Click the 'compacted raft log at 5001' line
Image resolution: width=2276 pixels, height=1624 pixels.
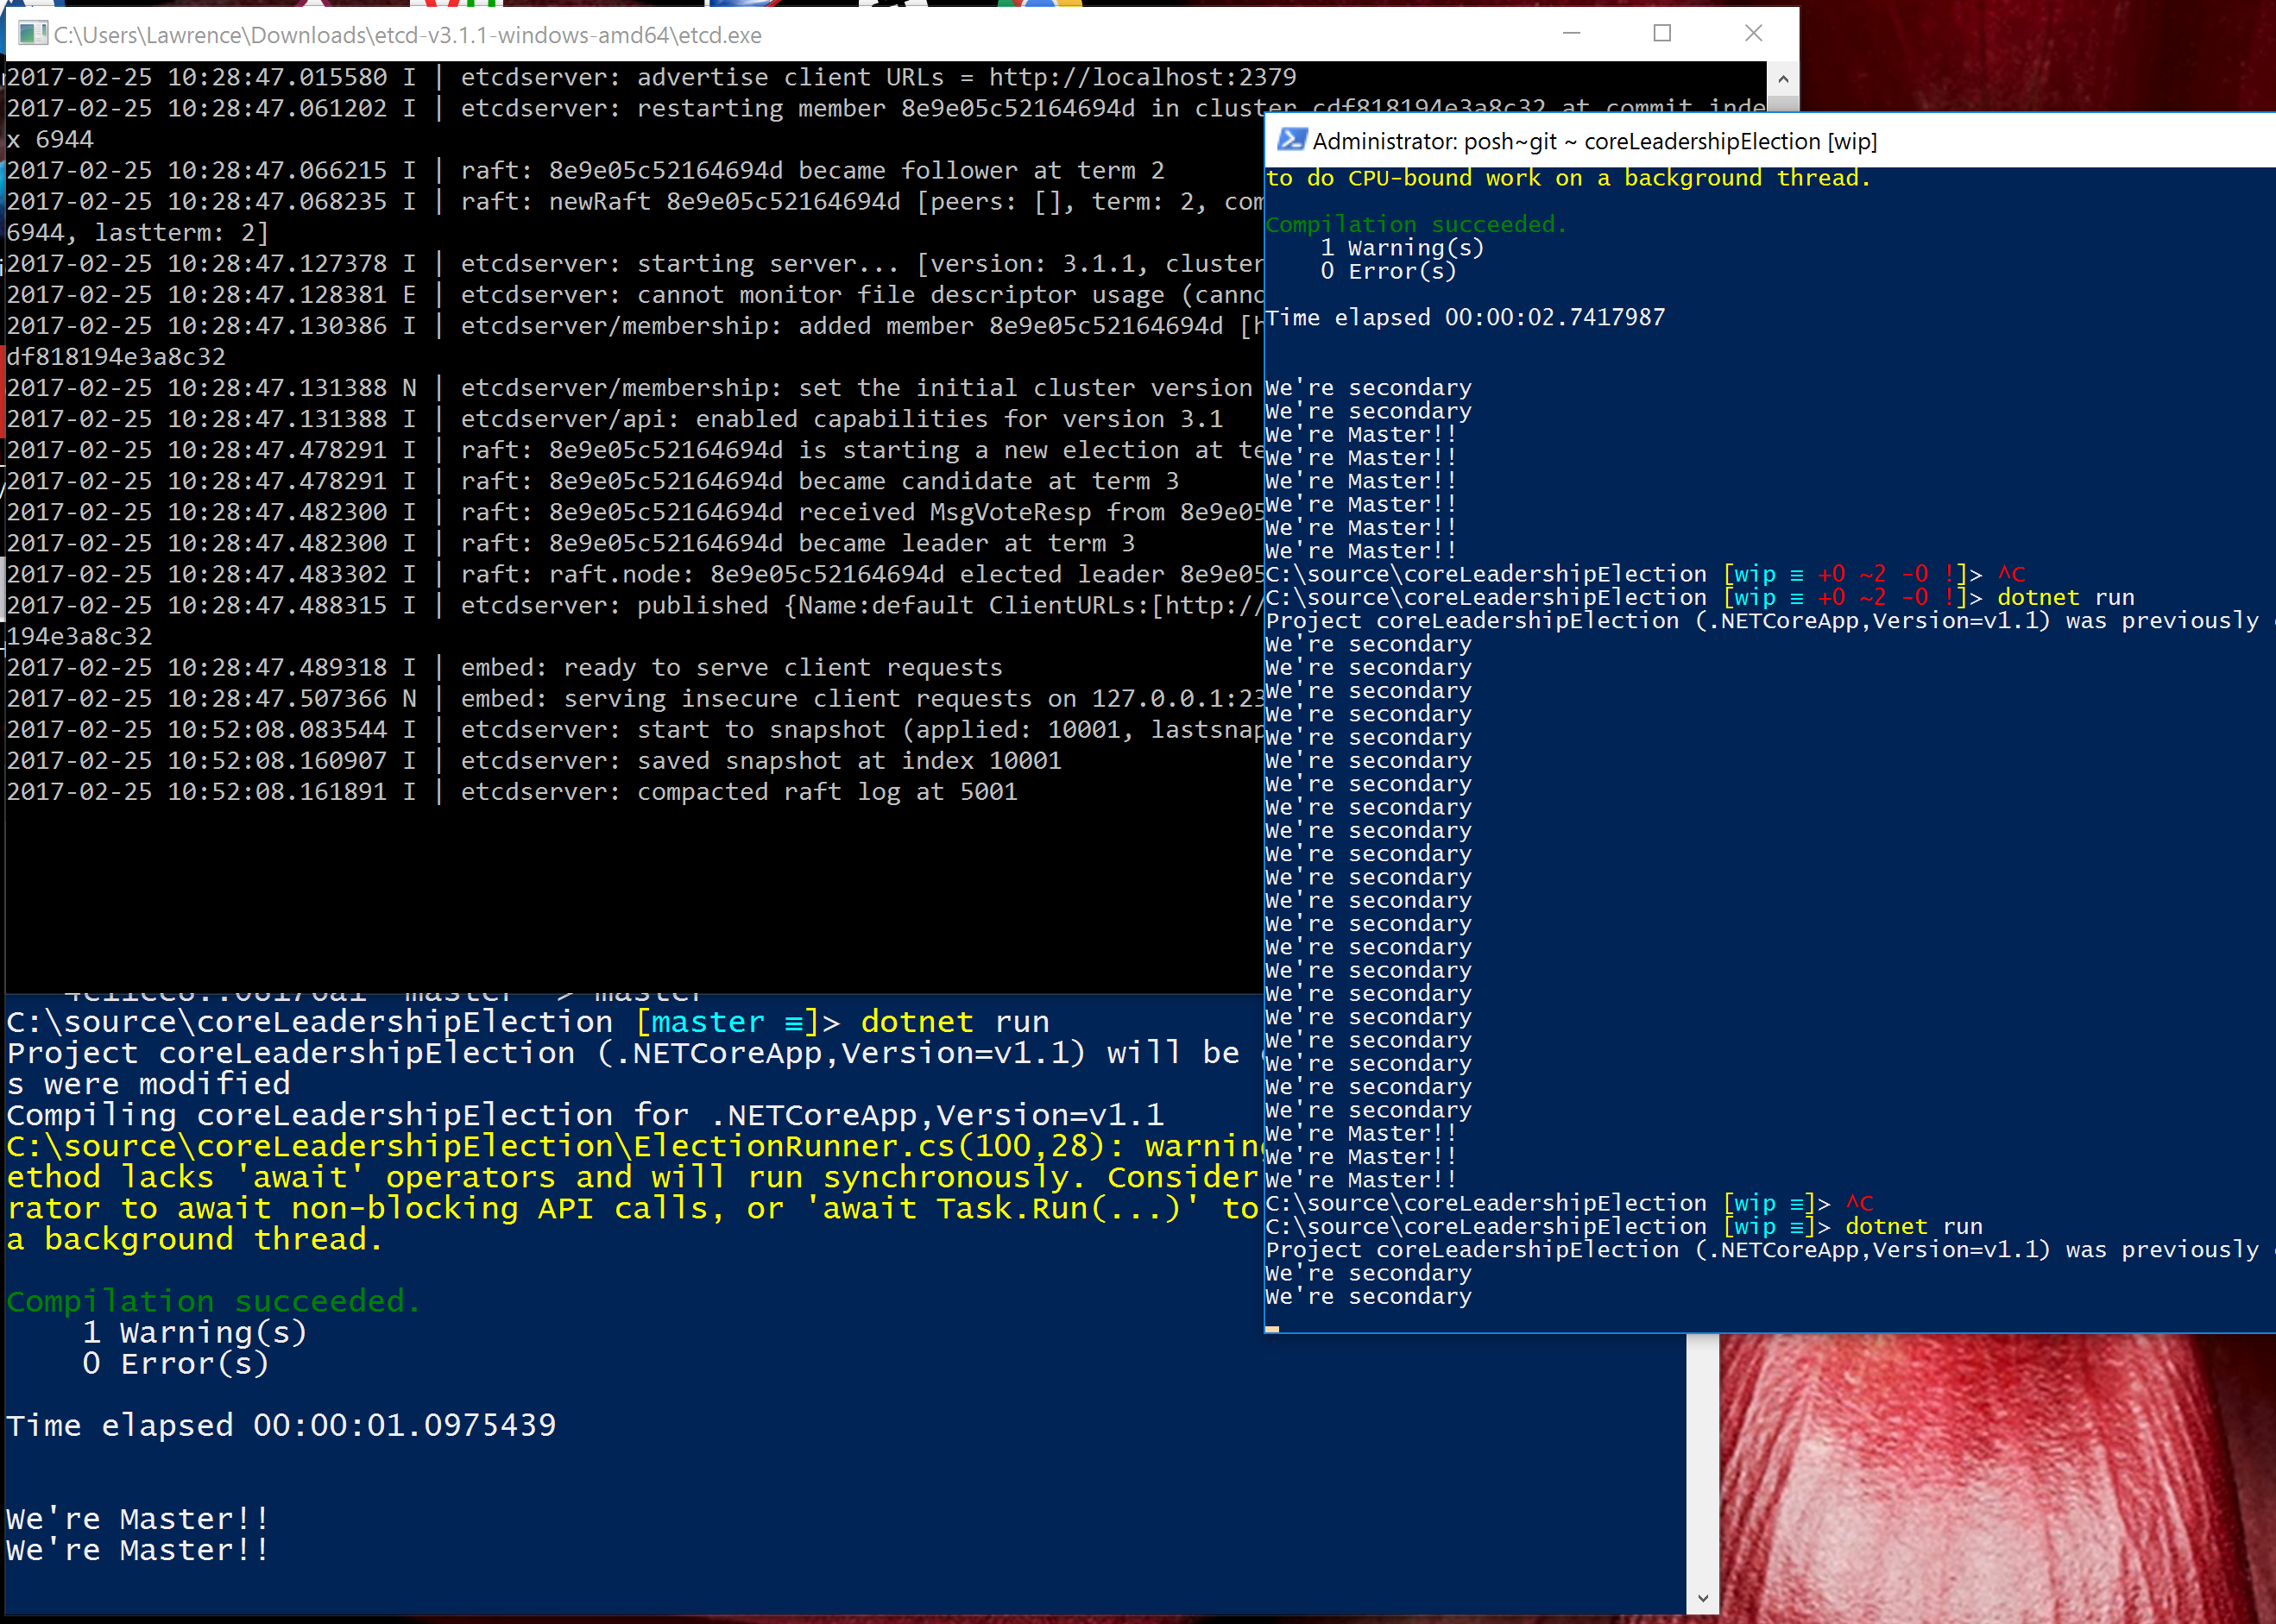pos(826,792)
